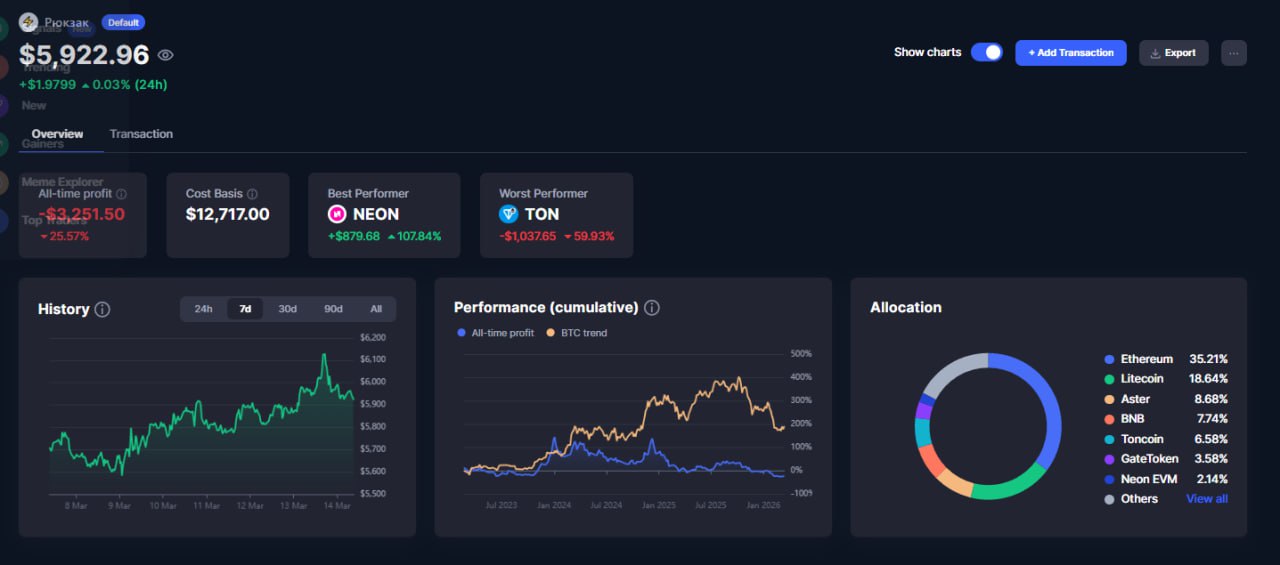Select the 24h history range

pyautogui.click(x=203, y=309)
